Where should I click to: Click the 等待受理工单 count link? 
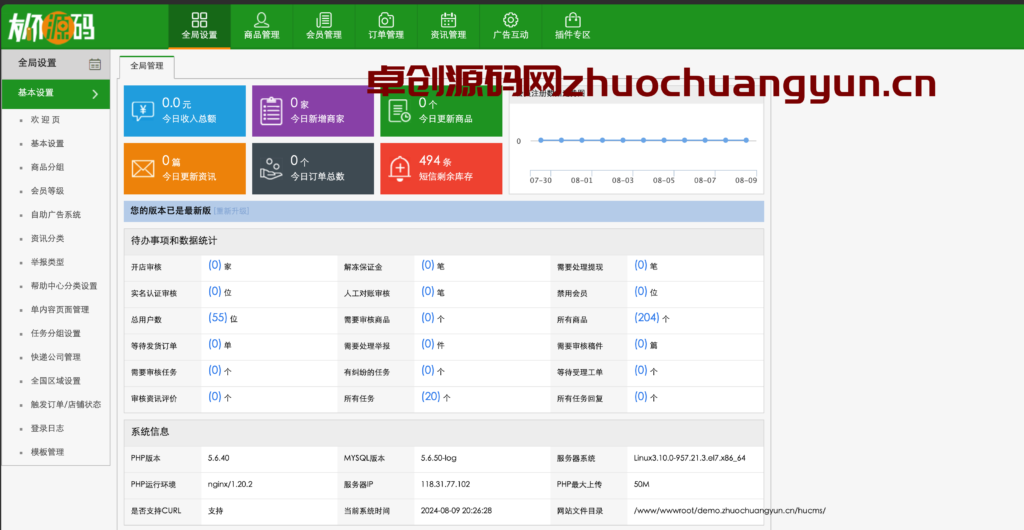pyautogui.click(x=641, y=370)
